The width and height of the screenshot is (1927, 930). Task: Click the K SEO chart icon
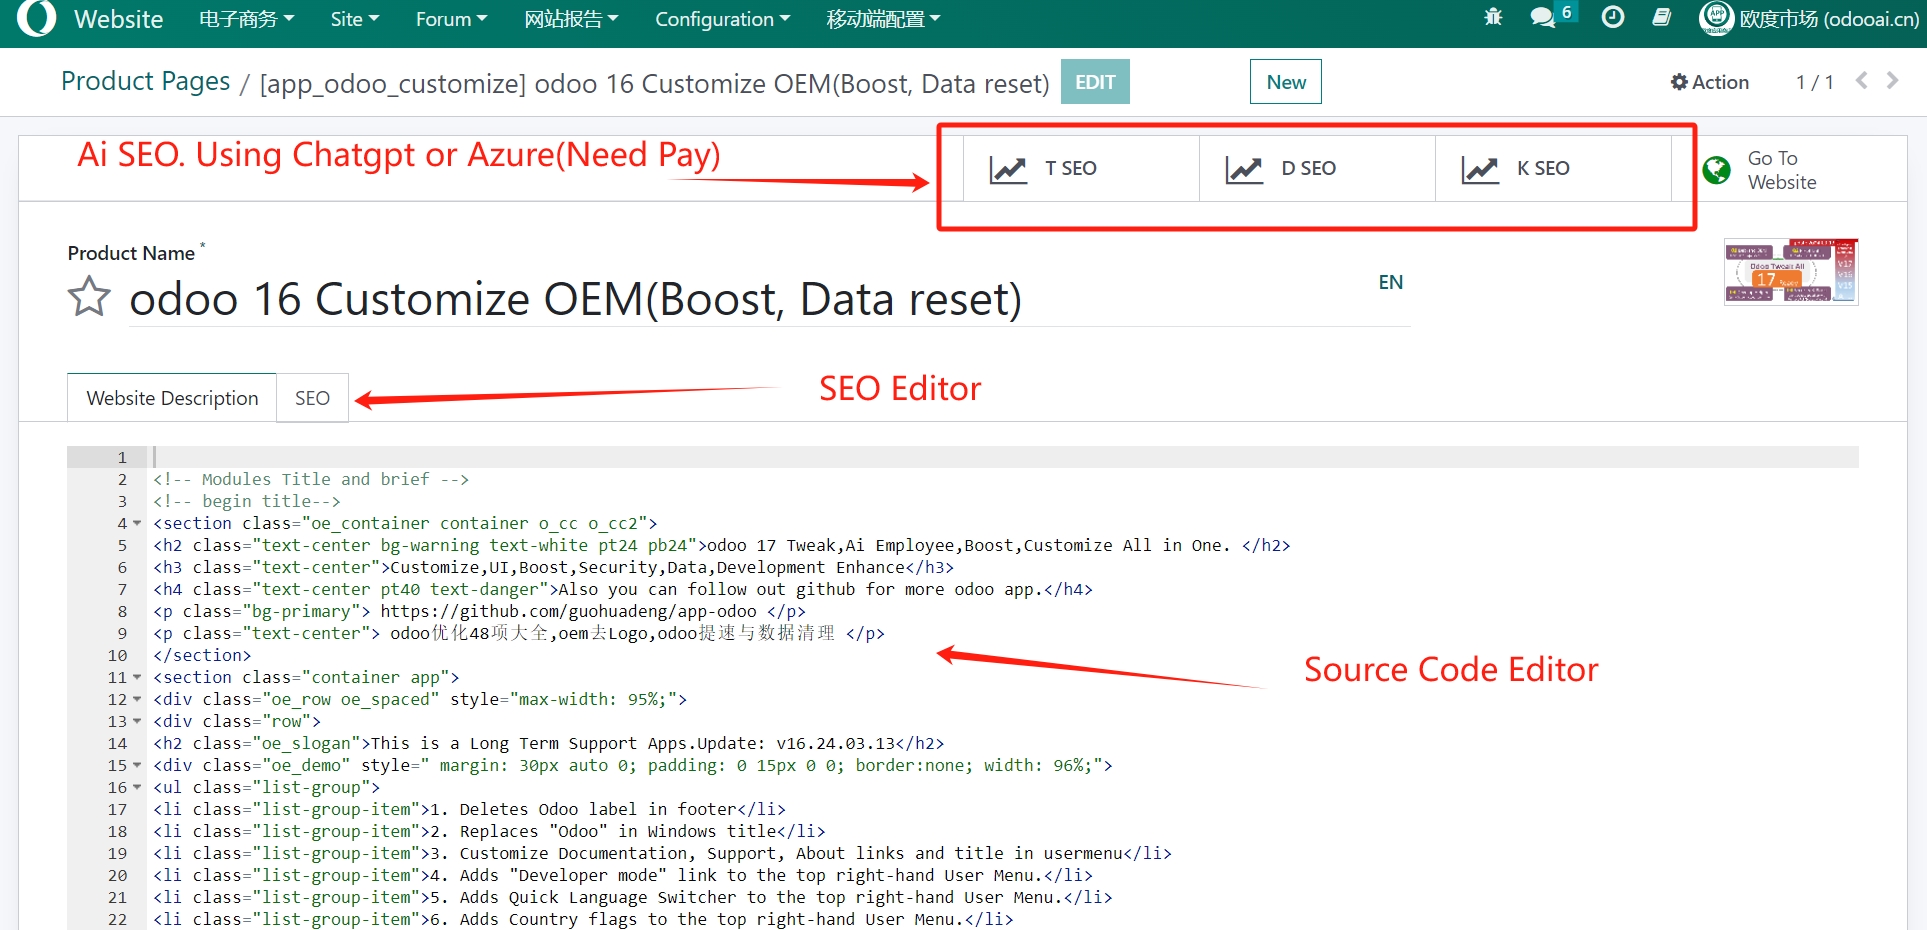point(1480,169)
